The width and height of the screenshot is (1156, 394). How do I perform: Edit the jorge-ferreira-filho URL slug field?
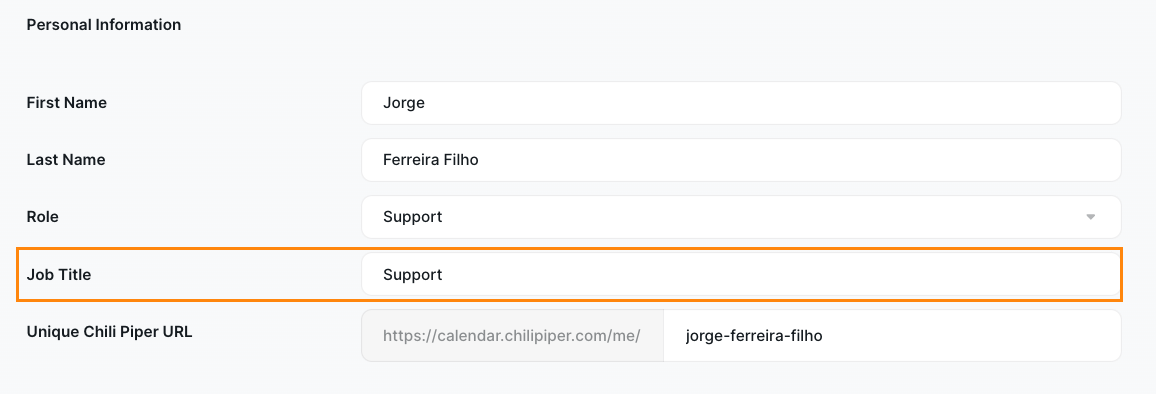point(892,336)
